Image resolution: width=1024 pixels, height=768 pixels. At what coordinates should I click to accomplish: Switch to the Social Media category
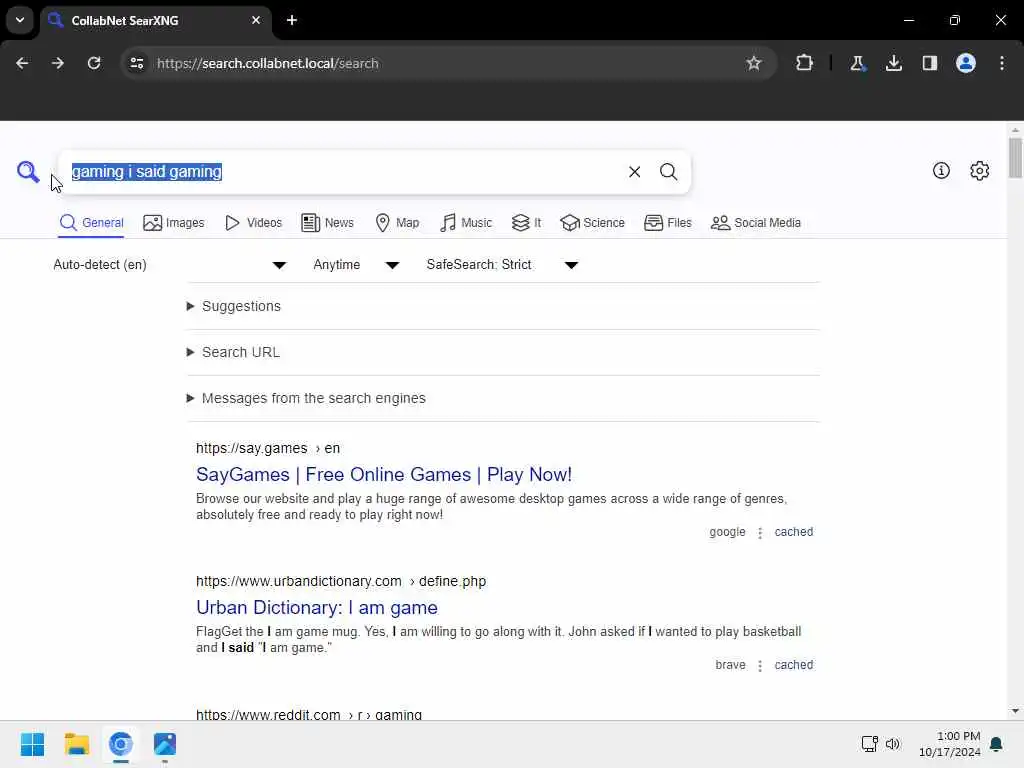756,223
